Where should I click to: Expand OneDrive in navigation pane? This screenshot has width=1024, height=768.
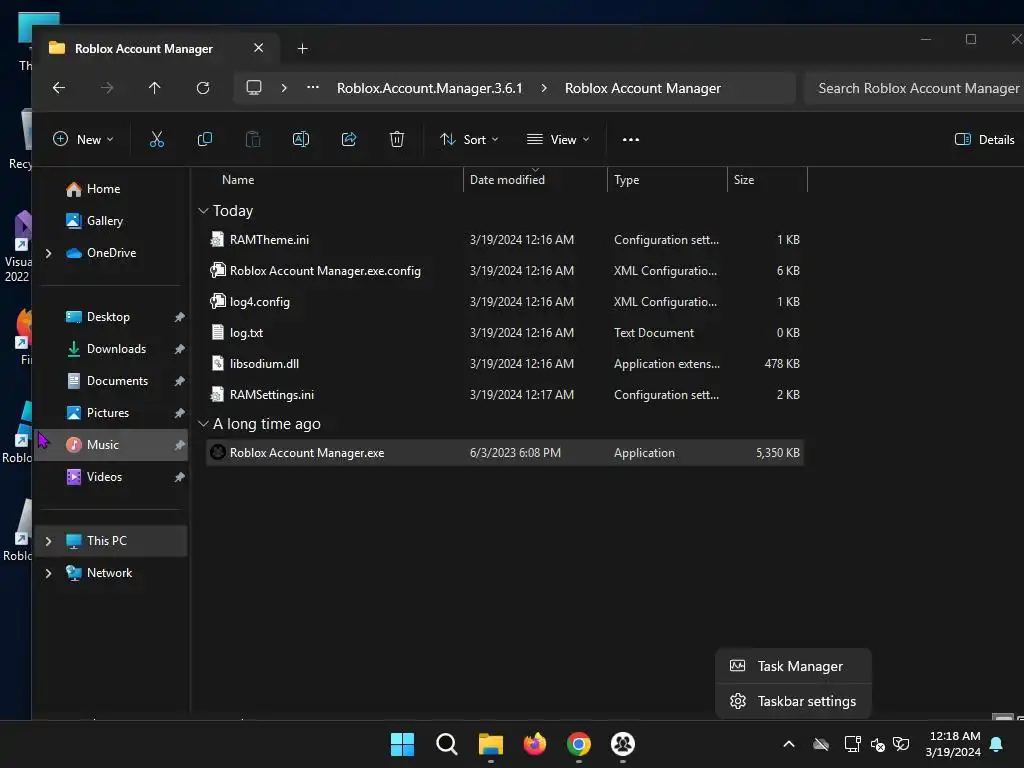(x=48, y=253)
